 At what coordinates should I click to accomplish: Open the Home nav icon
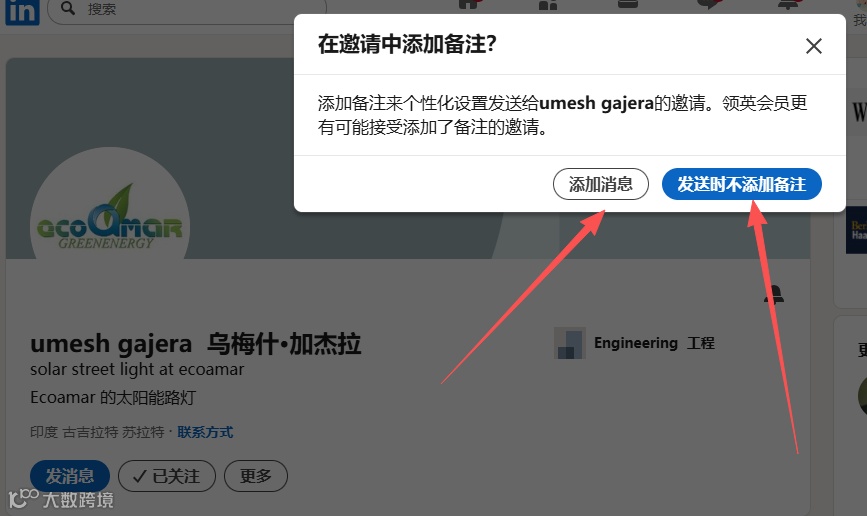pos(469,4)
